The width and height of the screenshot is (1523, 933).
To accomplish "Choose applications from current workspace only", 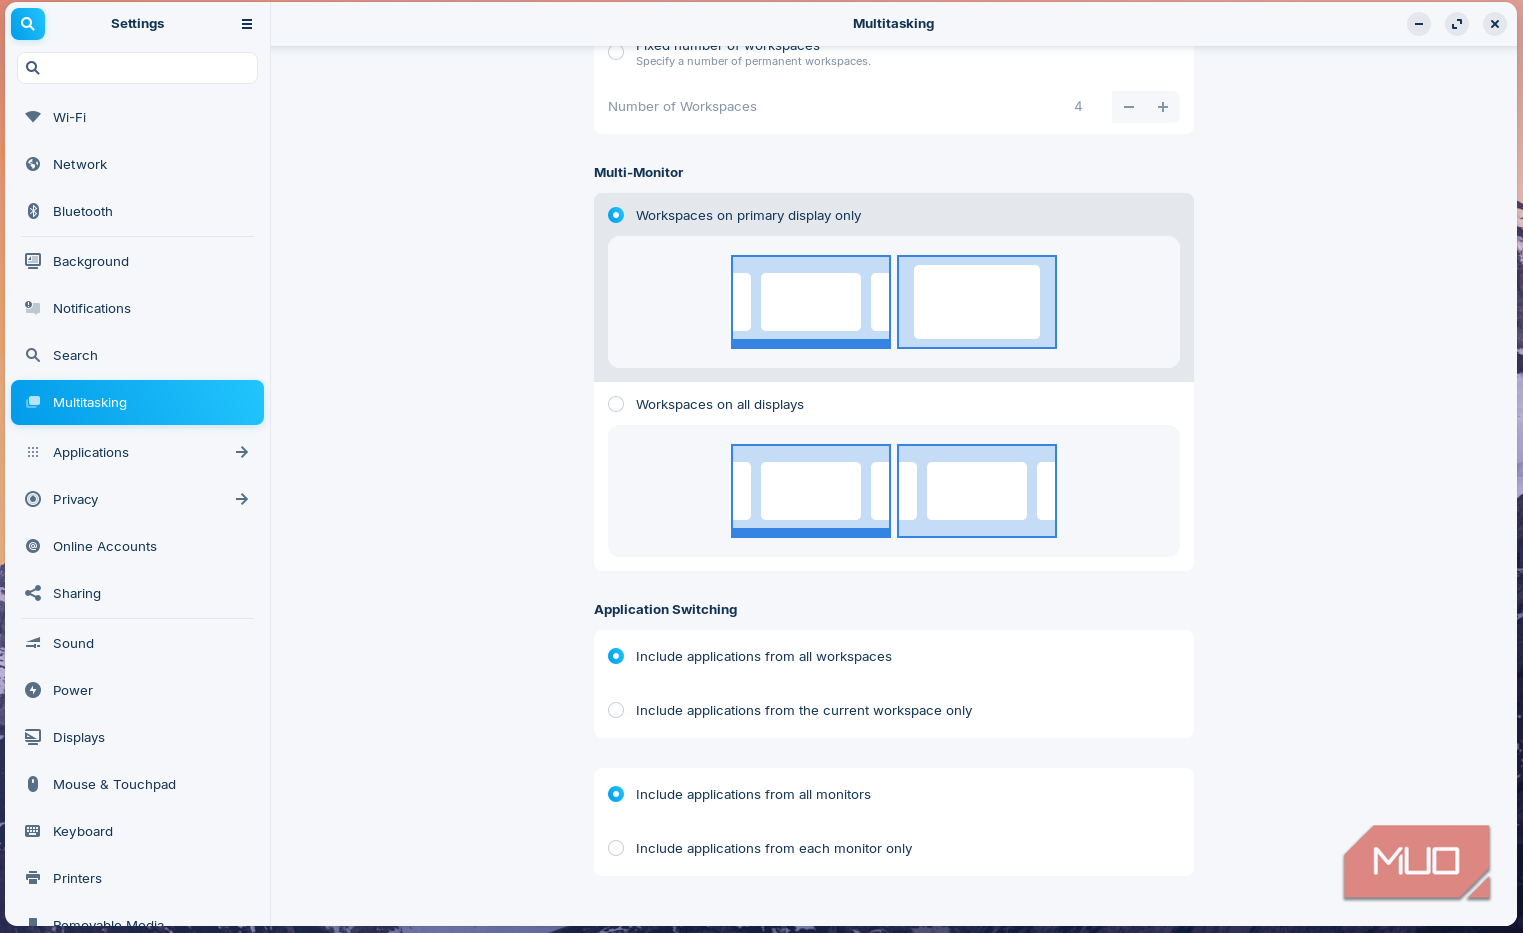I will (x=616, y=710).
